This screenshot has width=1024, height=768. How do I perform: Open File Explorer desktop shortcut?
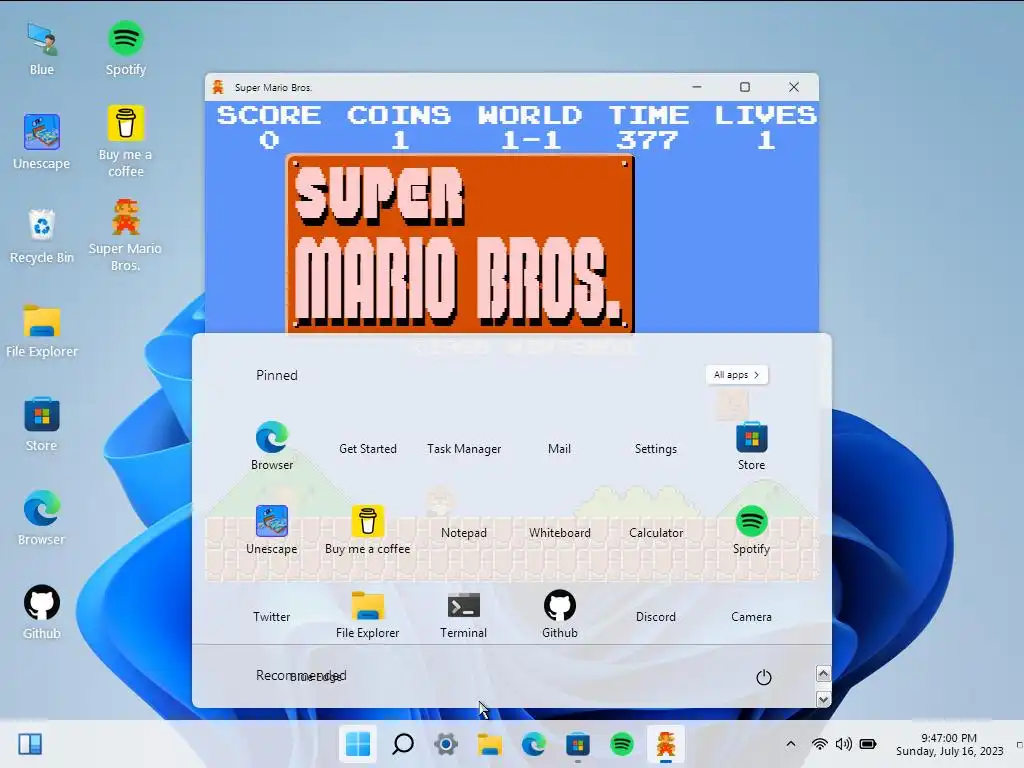coord(42,331)
